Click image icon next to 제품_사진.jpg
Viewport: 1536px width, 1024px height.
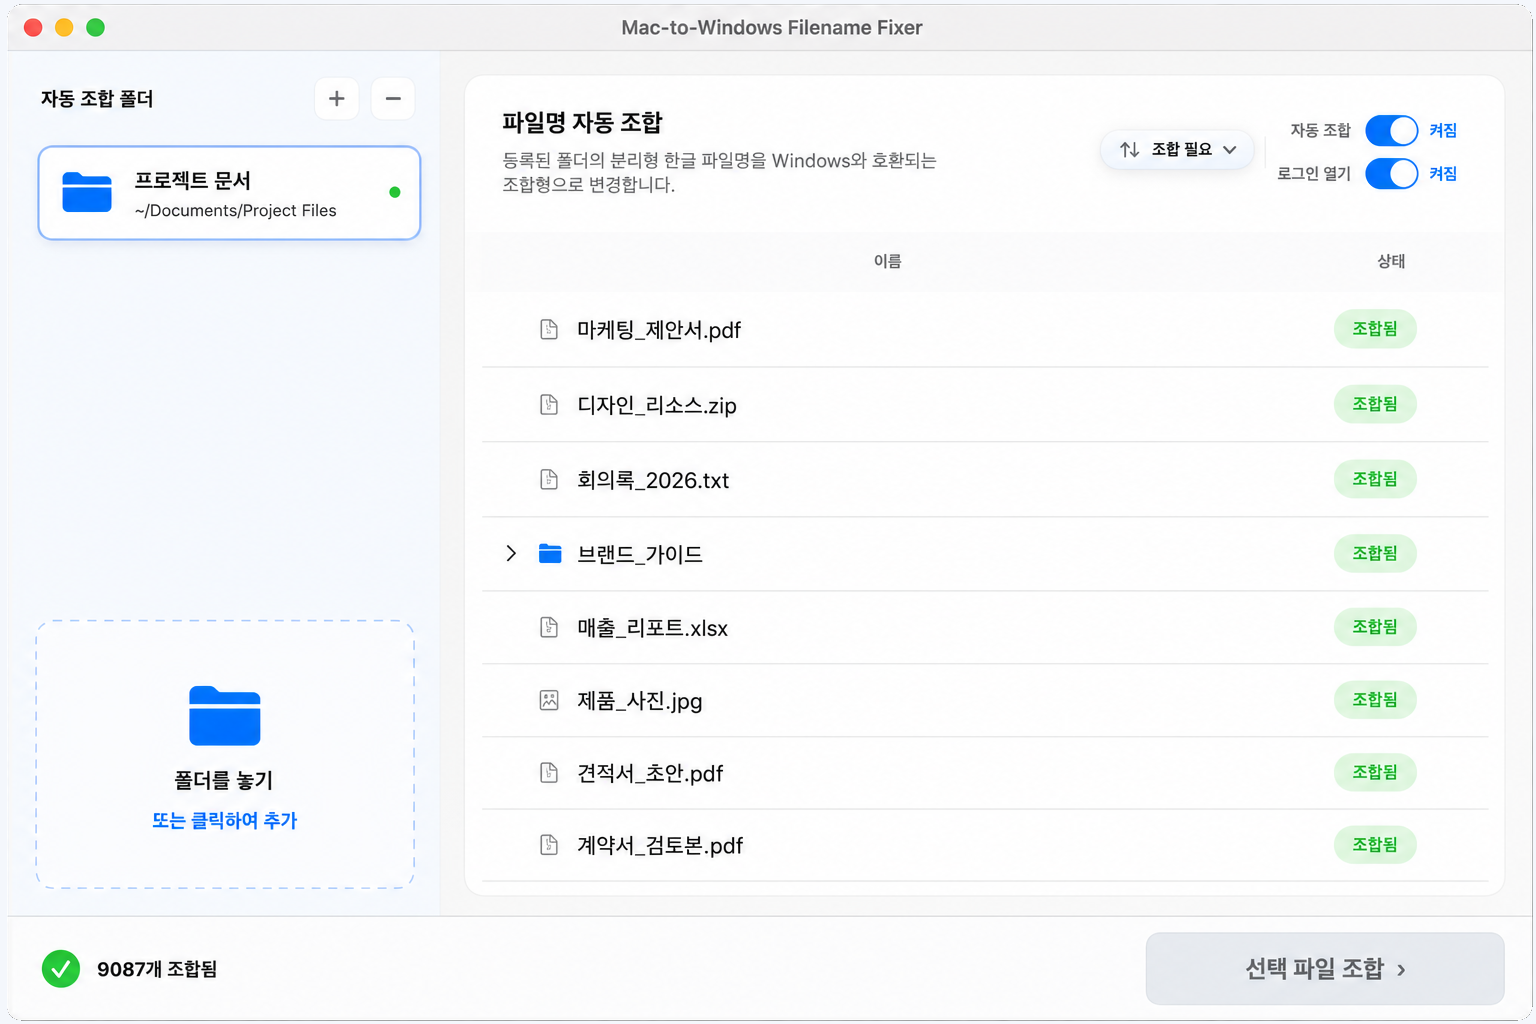click(549, 700)
